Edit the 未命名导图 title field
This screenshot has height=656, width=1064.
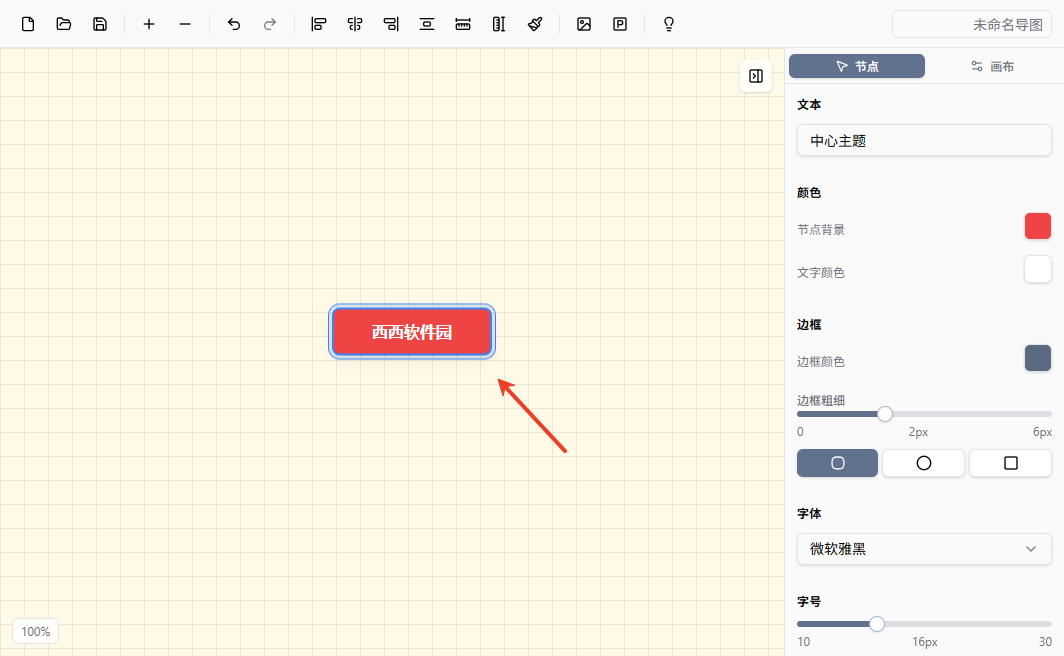click(972, 24)
